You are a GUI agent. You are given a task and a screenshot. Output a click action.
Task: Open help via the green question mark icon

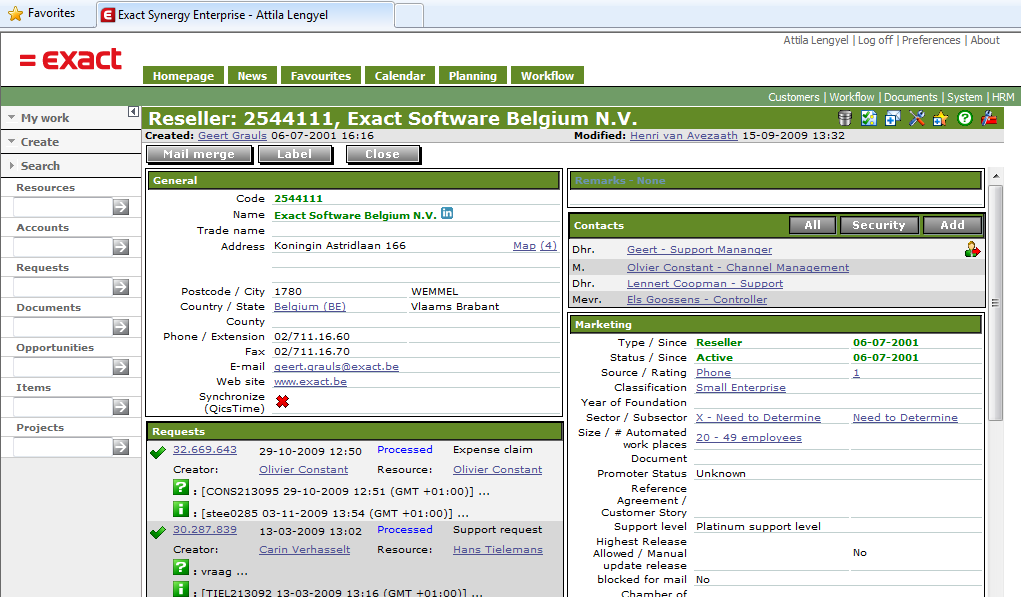pyautogui.click(x=965, y=118)
